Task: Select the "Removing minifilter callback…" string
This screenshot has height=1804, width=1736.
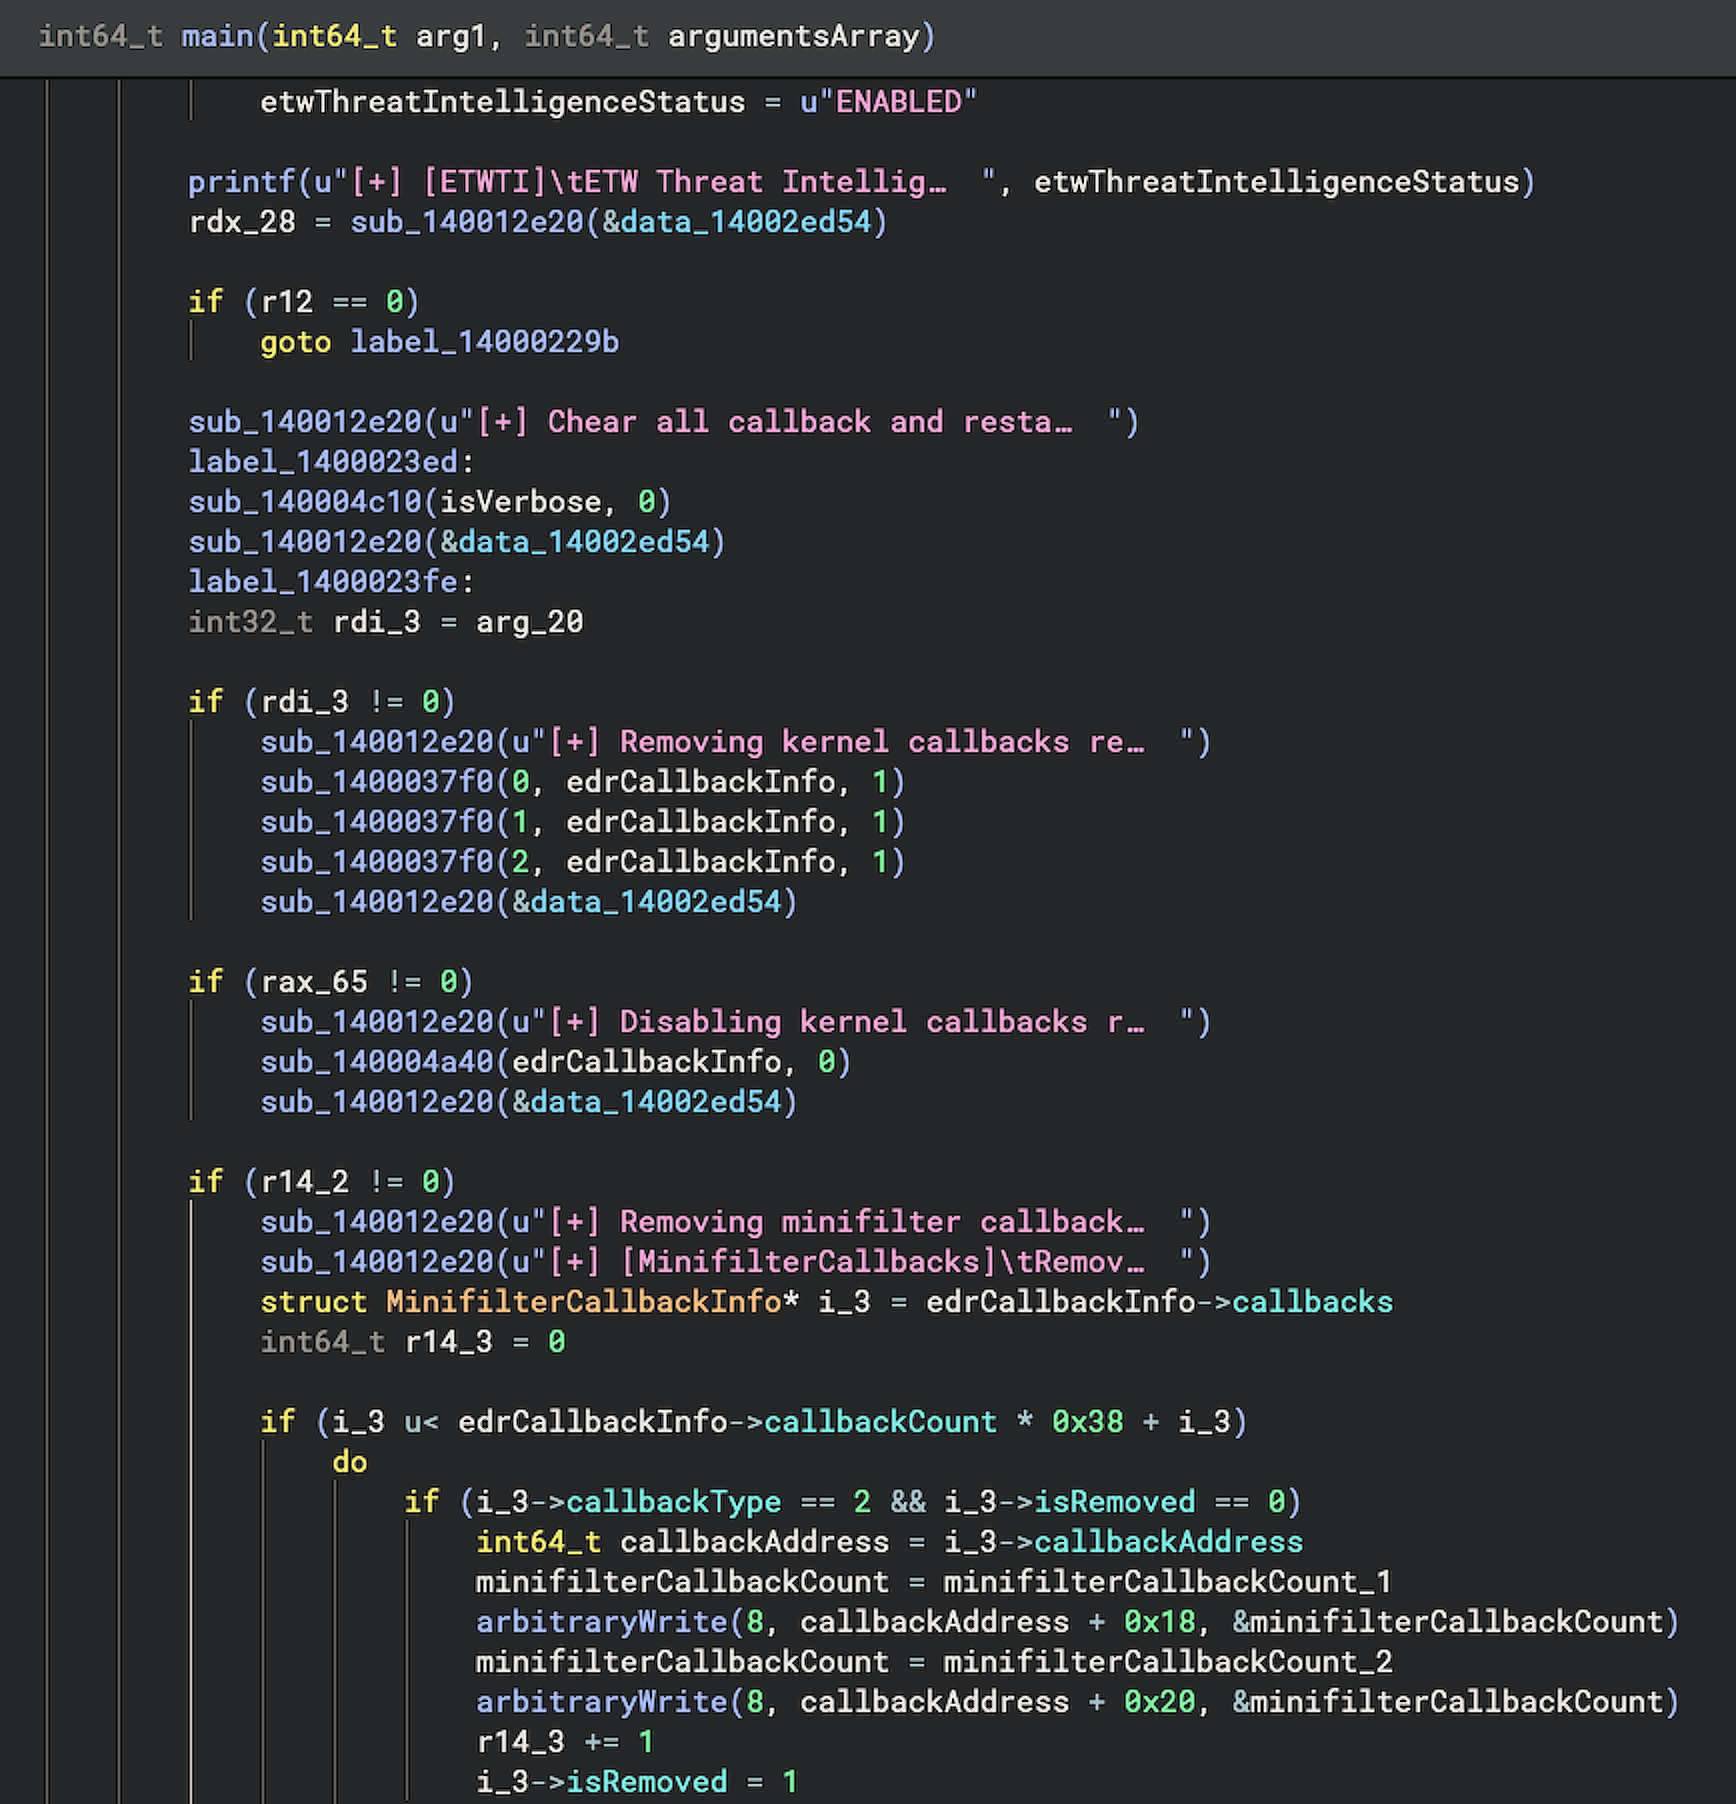Action: [853, 1222]
